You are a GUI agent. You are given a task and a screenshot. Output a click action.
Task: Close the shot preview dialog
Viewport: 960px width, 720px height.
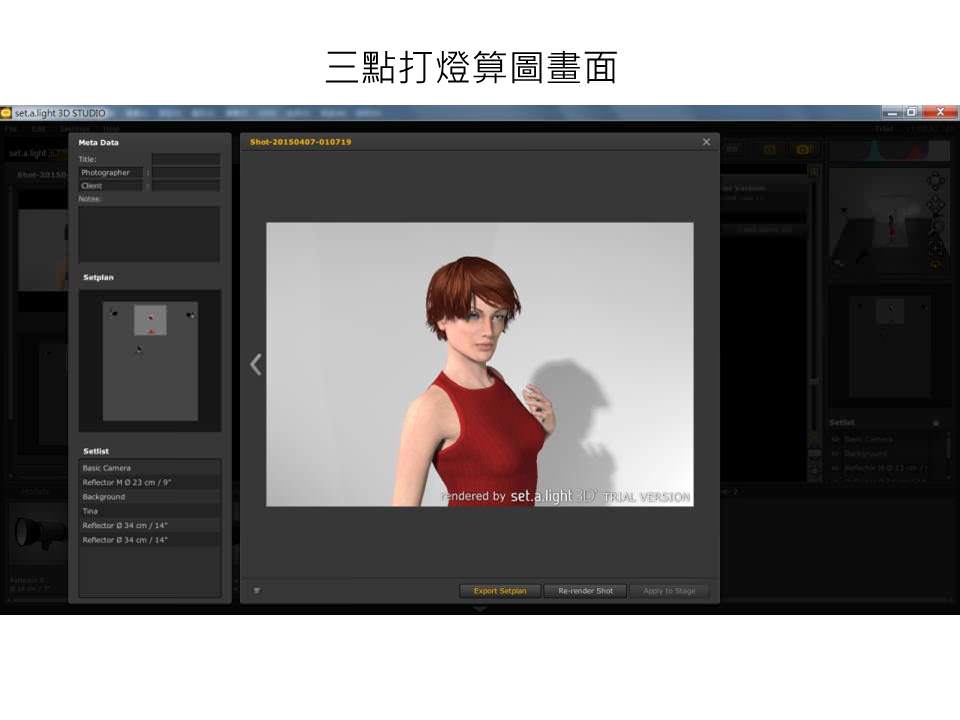pyautogui.click(x=706, y=142)
